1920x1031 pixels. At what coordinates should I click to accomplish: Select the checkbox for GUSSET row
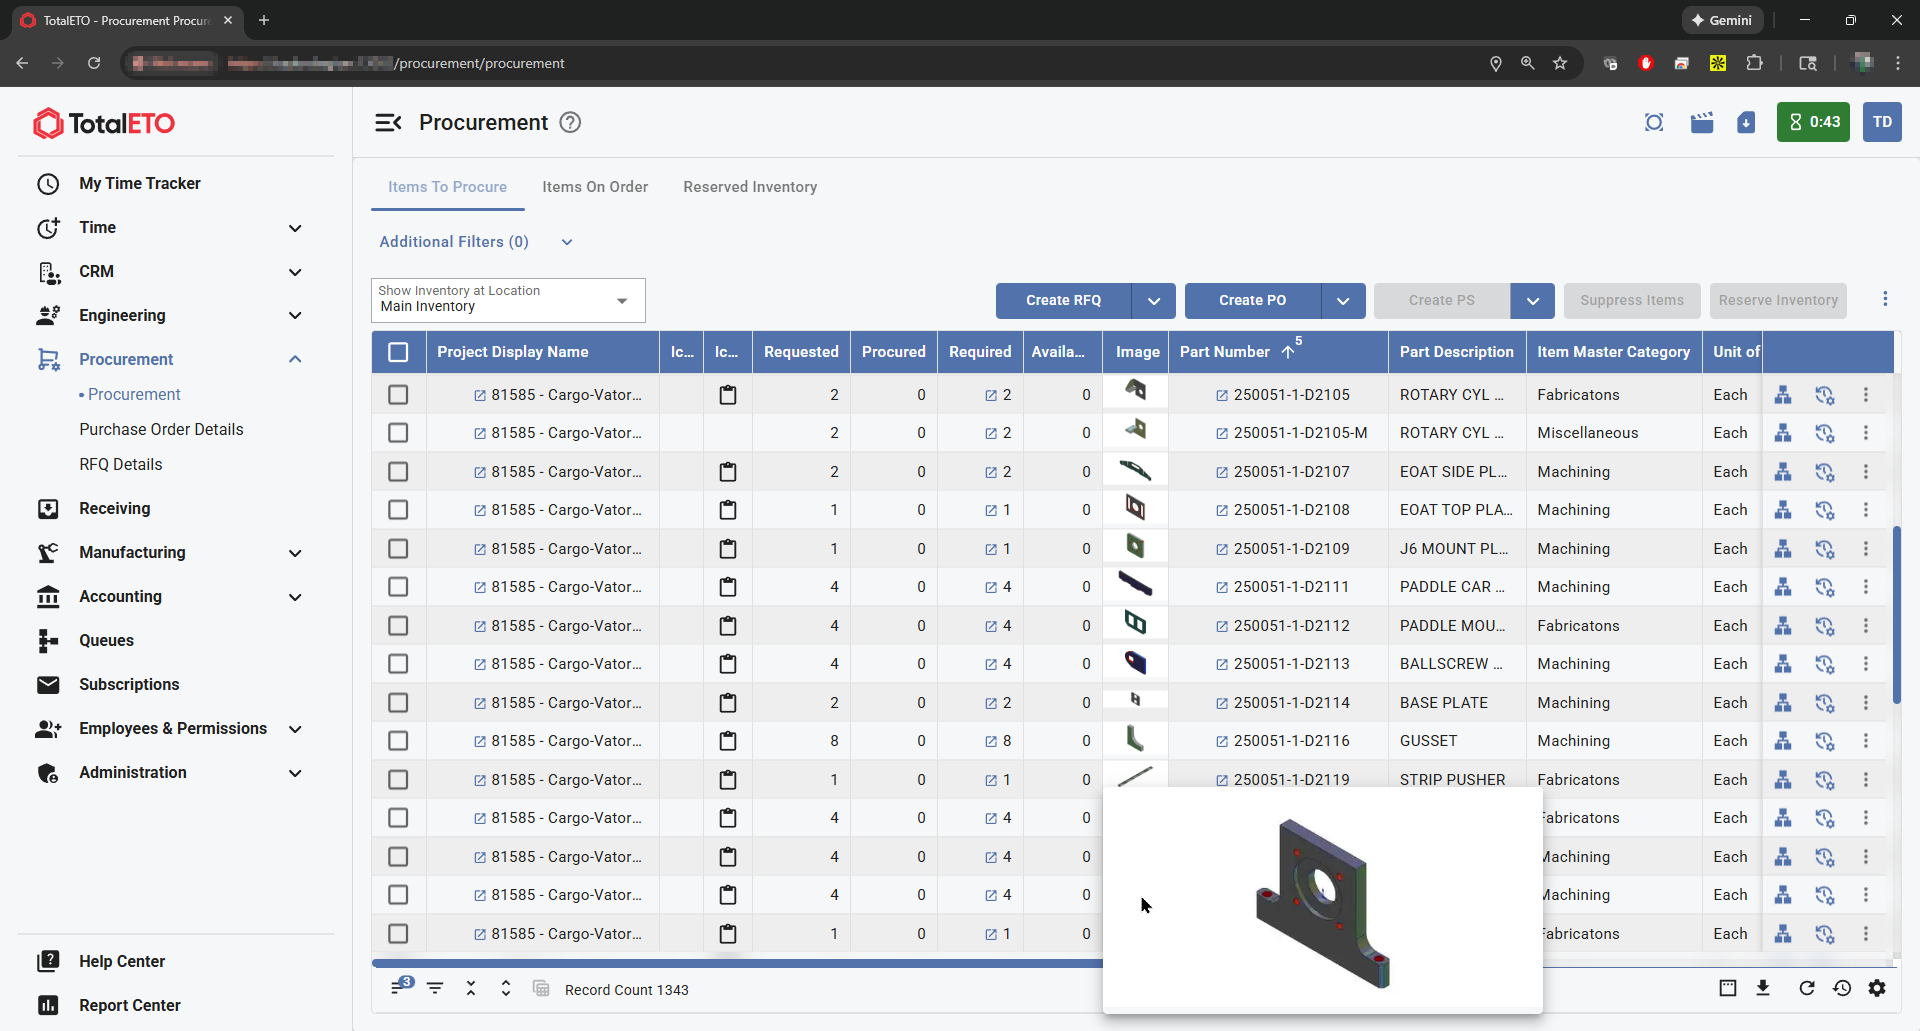pos(398,741)
